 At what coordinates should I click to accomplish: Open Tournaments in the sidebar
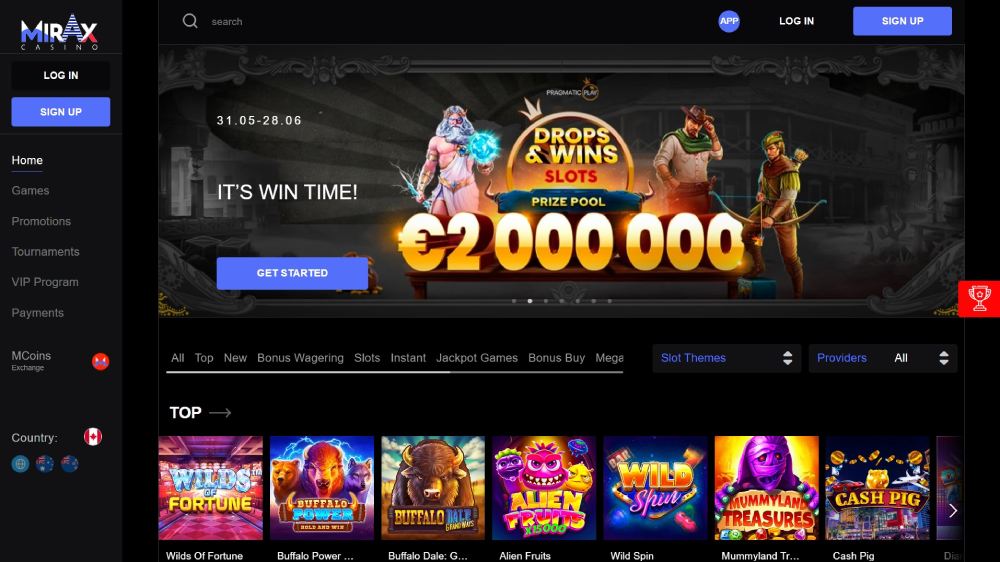[45, 252]
